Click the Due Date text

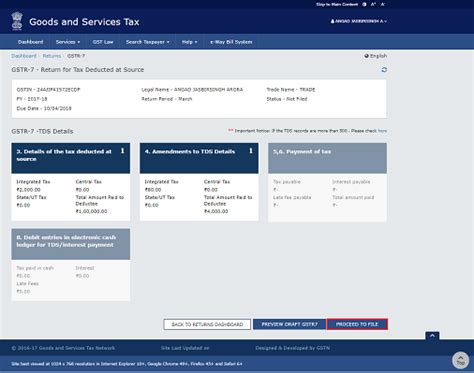point(44,108)
